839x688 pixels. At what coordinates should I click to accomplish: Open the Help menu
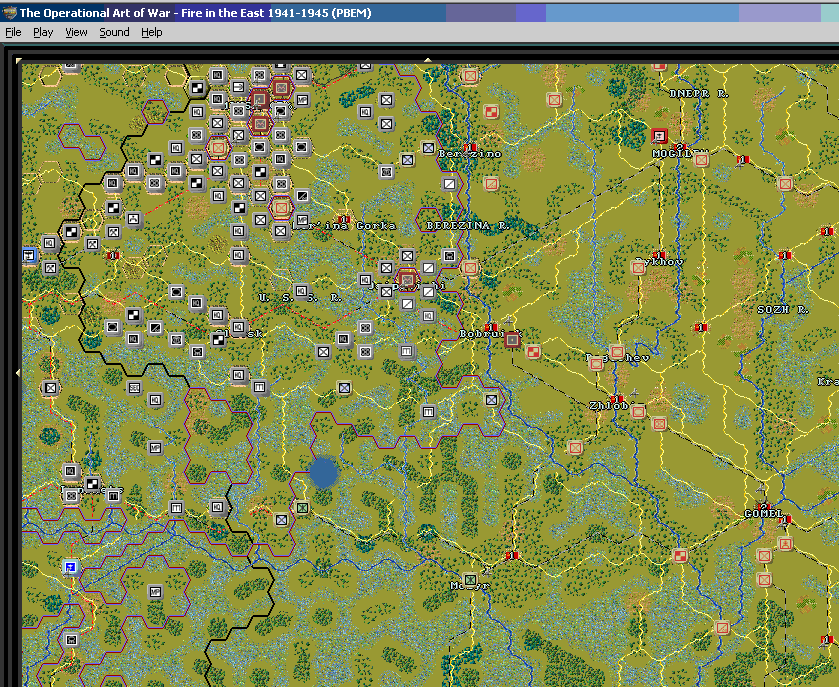pos(151,33)
